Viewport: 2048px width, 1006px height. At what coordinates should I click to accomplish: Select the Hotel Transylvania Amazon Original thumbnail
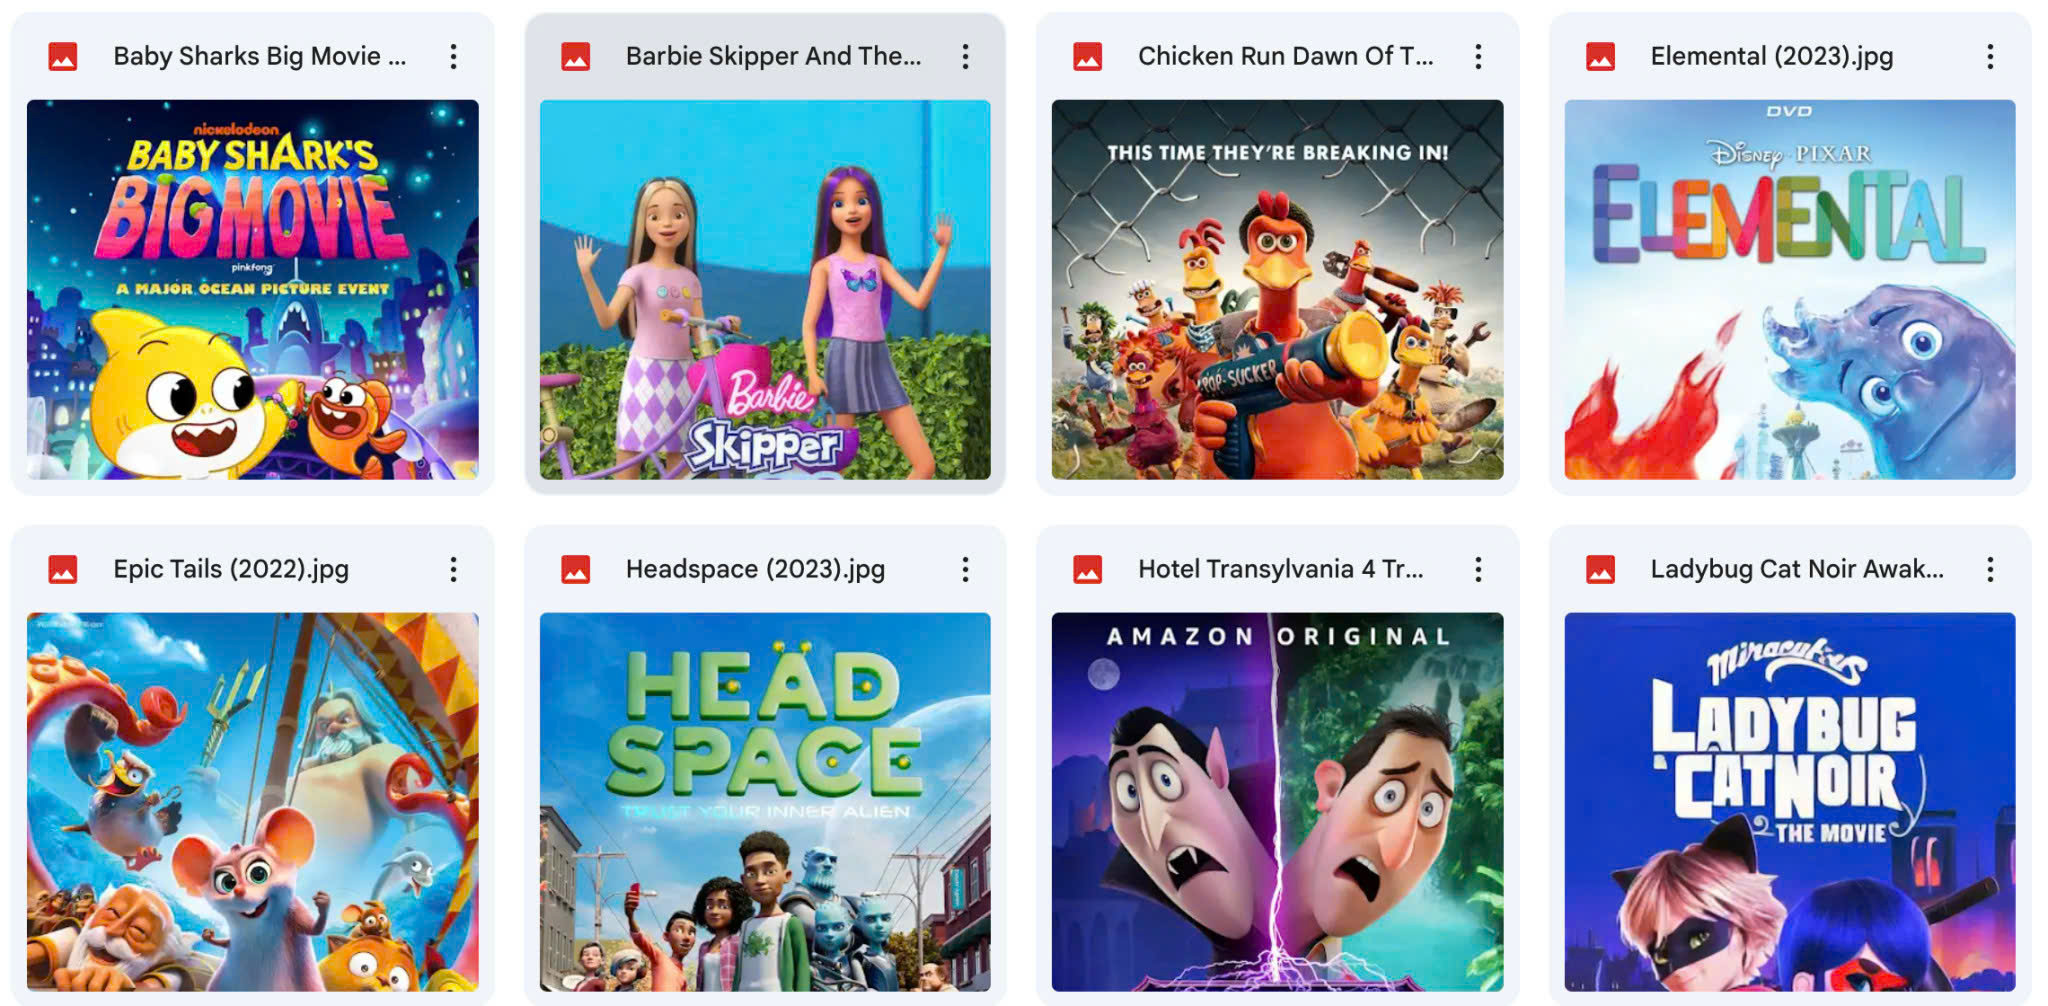(x=1277, y=802)
